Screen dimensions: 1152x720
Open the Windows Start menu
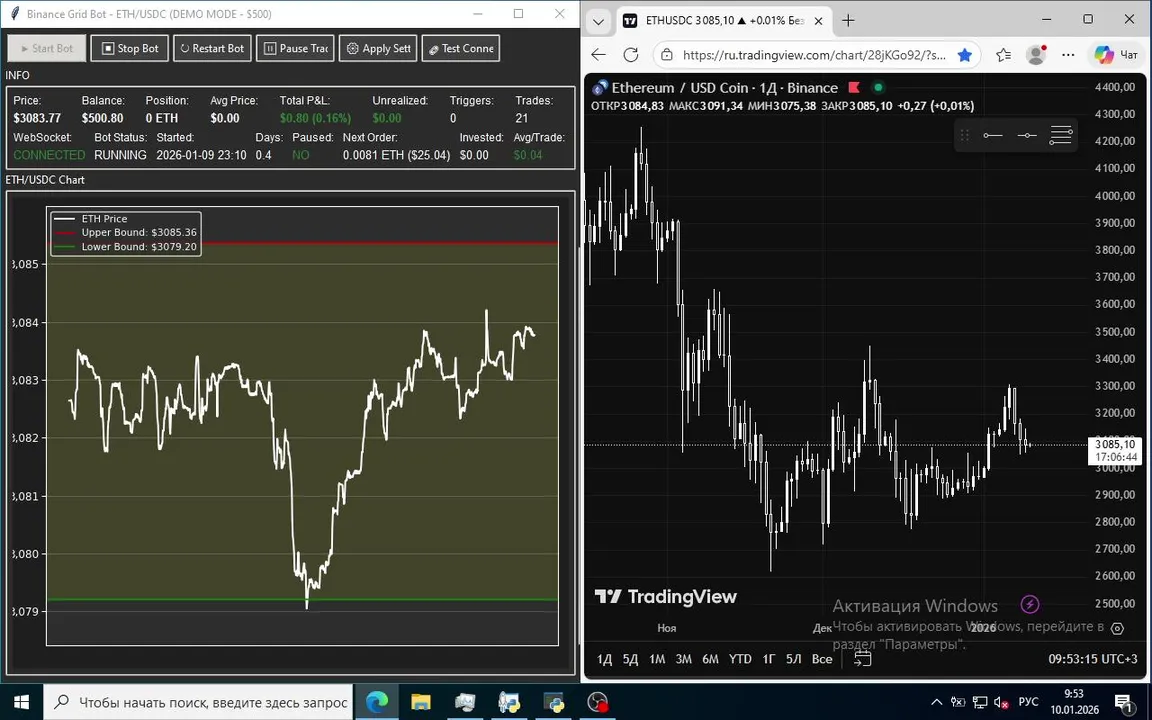(x=21, y=702)
